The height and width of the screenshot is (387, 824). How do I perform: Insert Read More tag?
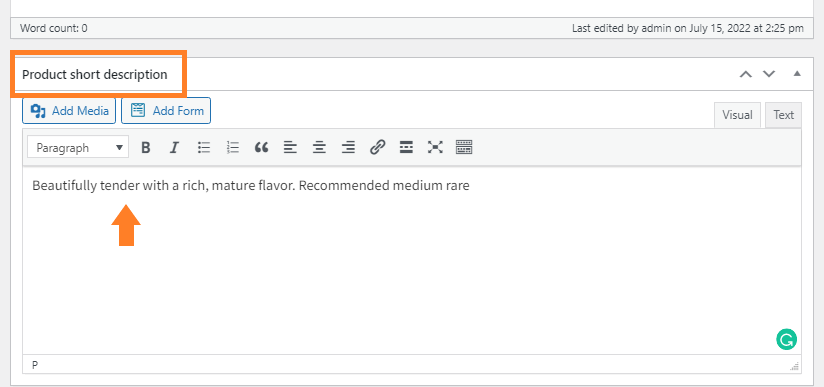(x=406, y=148)
